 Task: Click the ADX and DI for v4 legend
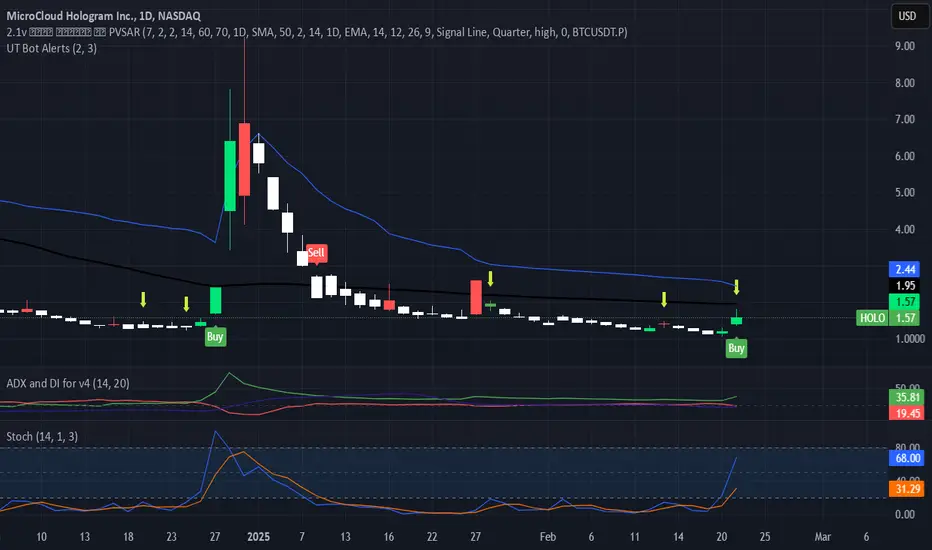click(68, 384)
